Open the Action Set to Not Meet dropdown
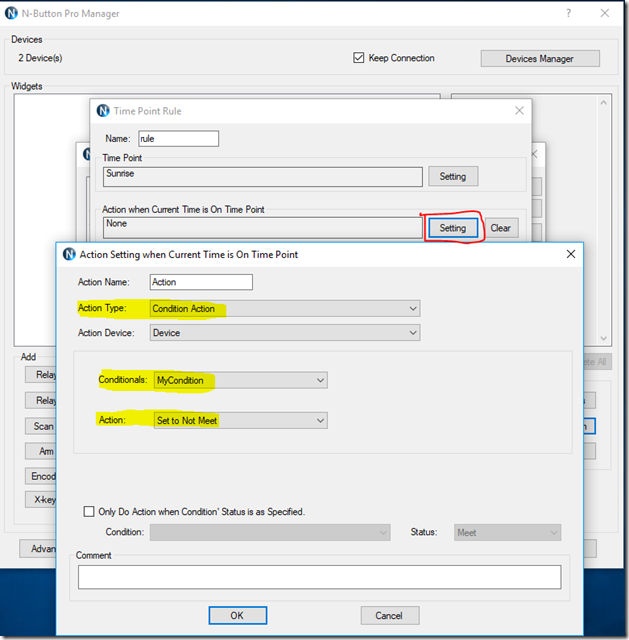Screen dimensions: 629x640 [x=241, y=420]
